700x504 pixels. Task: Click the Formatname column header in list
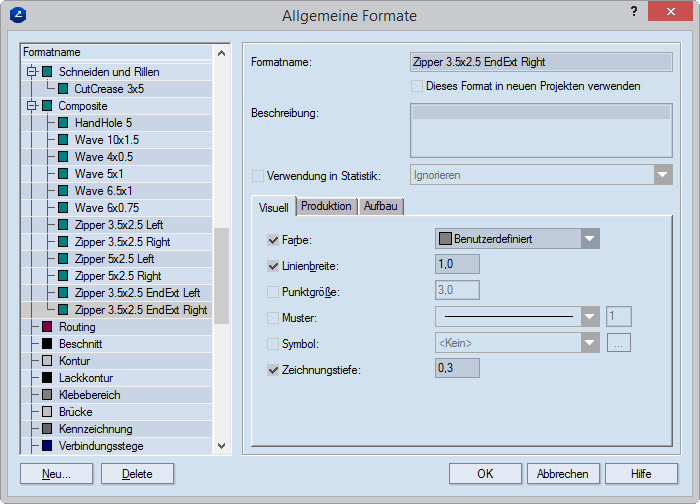(117, 52)
